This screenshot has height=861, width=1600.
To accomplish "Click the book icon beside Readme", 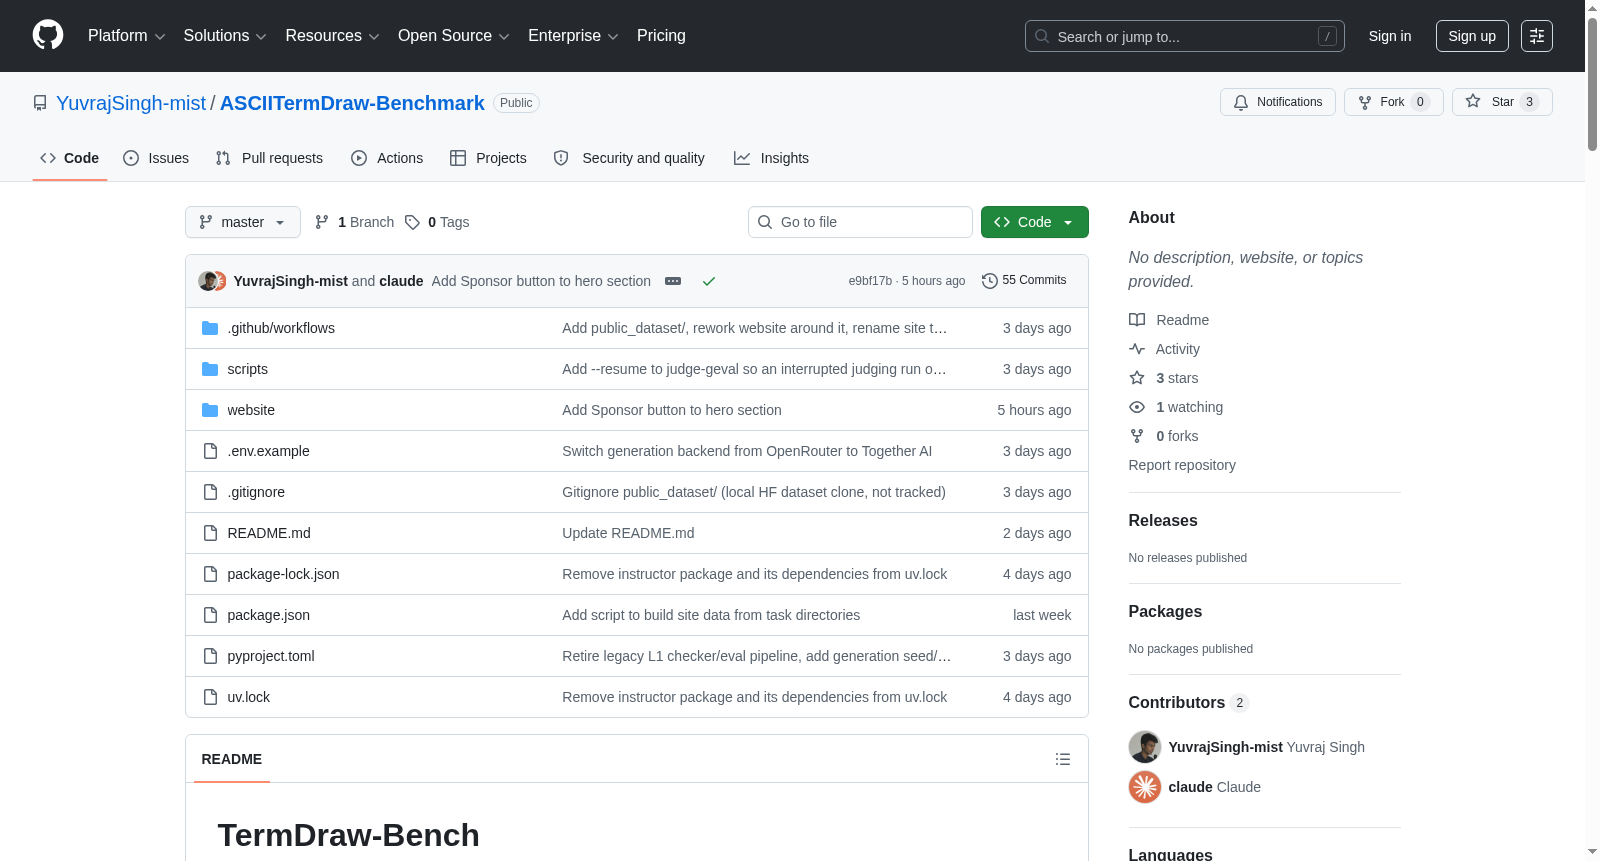I will click(1137, 320).
